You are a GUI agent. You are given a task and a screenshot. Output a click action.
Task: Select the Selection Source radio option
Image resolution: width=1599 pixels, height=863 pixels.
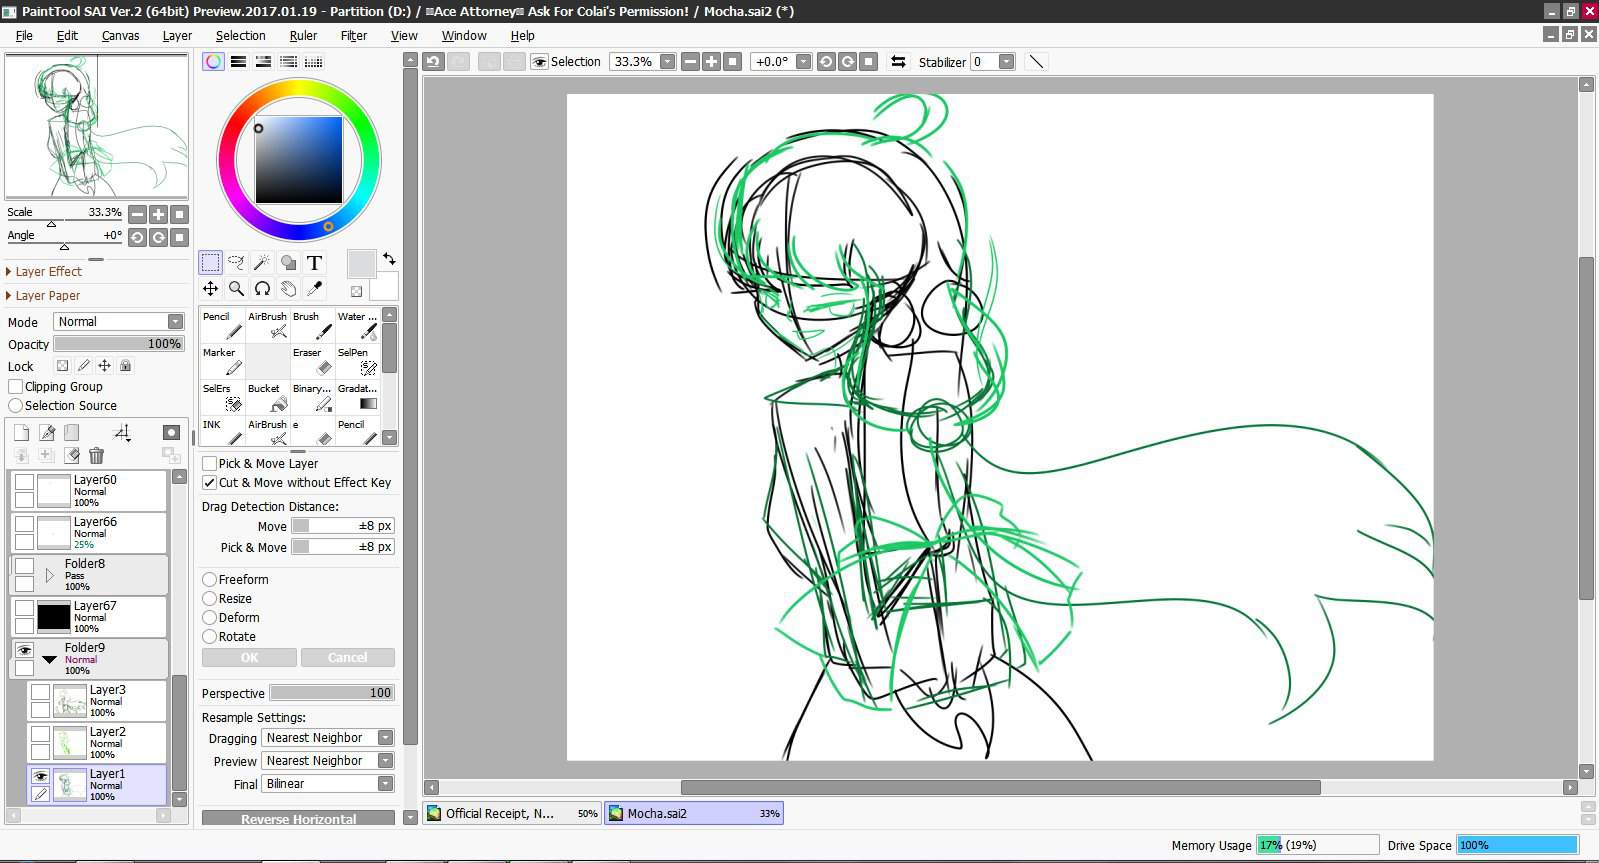tap(15, 405)
